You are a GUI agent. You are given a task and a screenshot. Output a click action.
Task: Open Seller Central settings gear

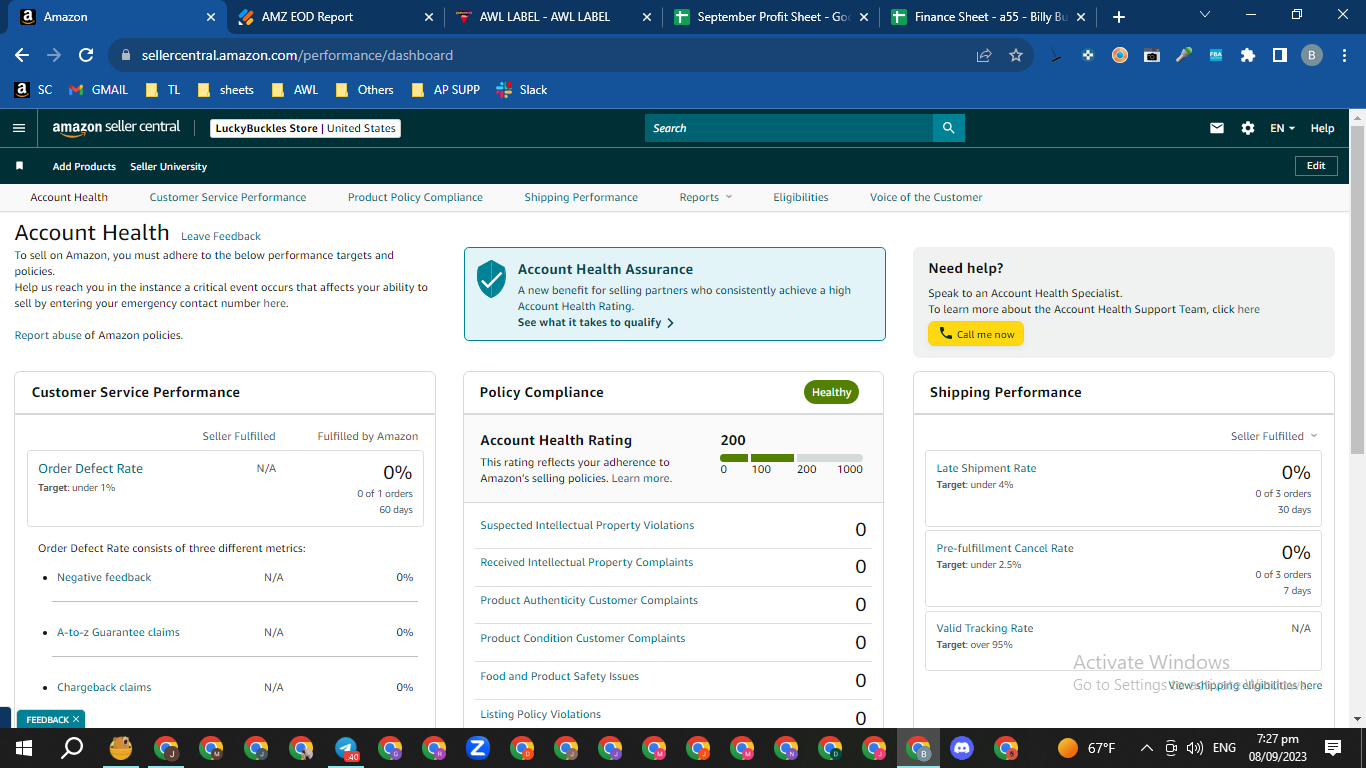click(x=1247, y=128)
